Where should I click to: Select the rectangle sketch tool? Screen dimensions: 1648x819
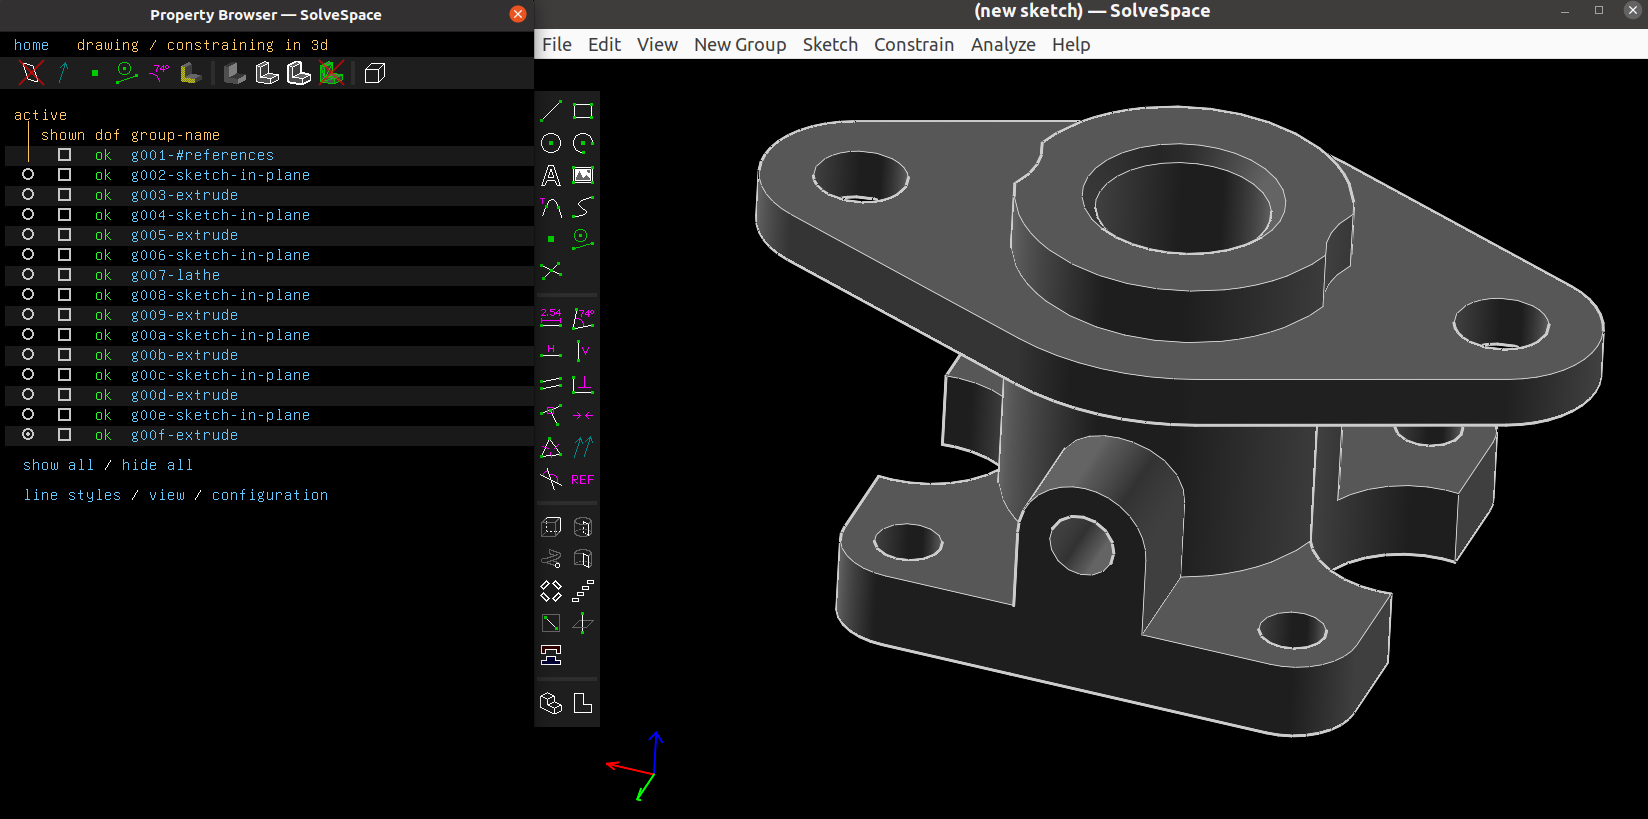pos(583,111)
